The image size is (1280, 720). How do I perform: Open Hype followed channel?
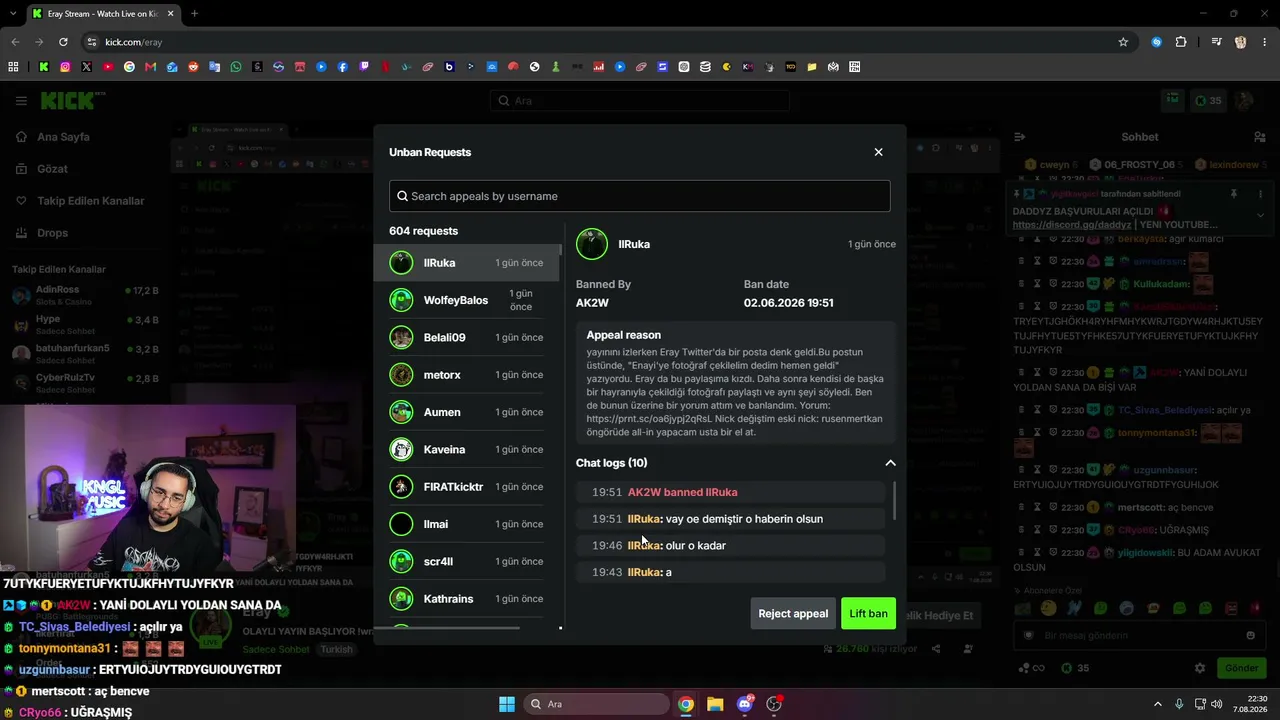[x=85, y=324]
